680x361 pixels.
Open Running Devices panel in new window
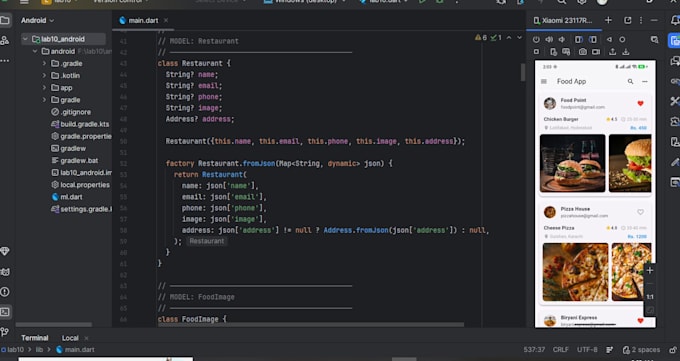coord(628,20)
